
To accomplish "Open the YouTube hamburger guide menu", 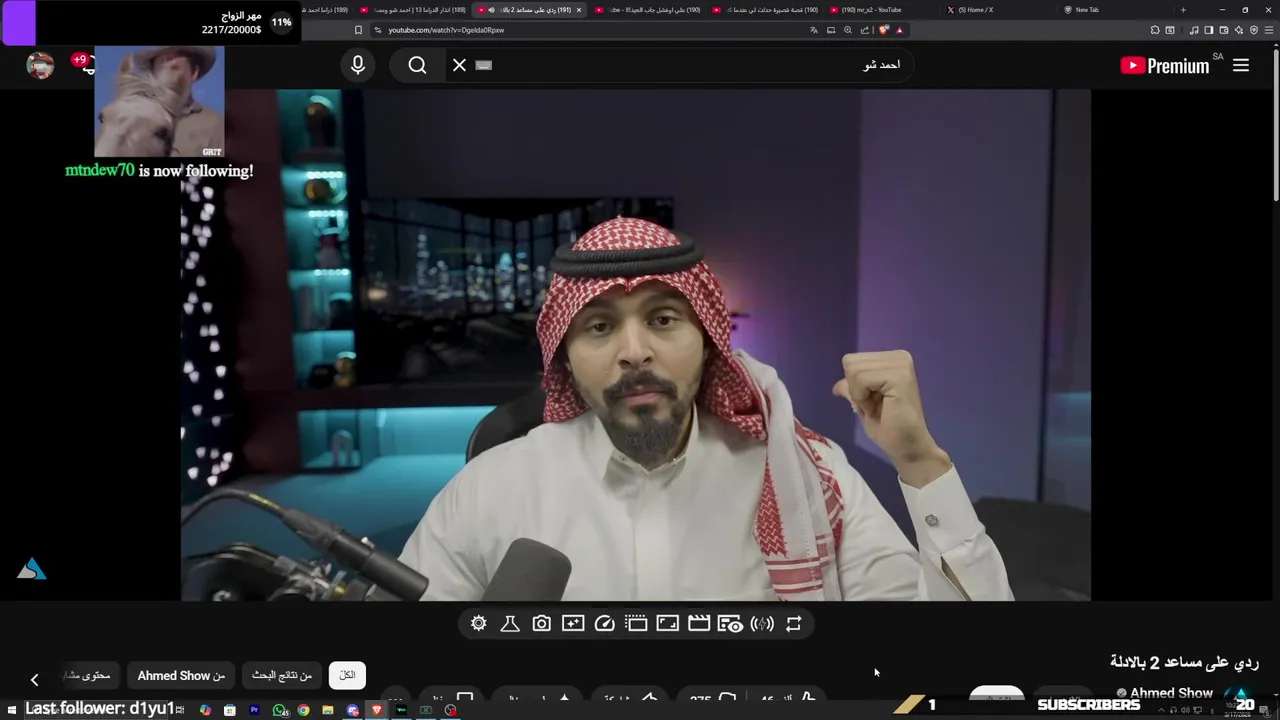I will click(x=1241, y=65).
